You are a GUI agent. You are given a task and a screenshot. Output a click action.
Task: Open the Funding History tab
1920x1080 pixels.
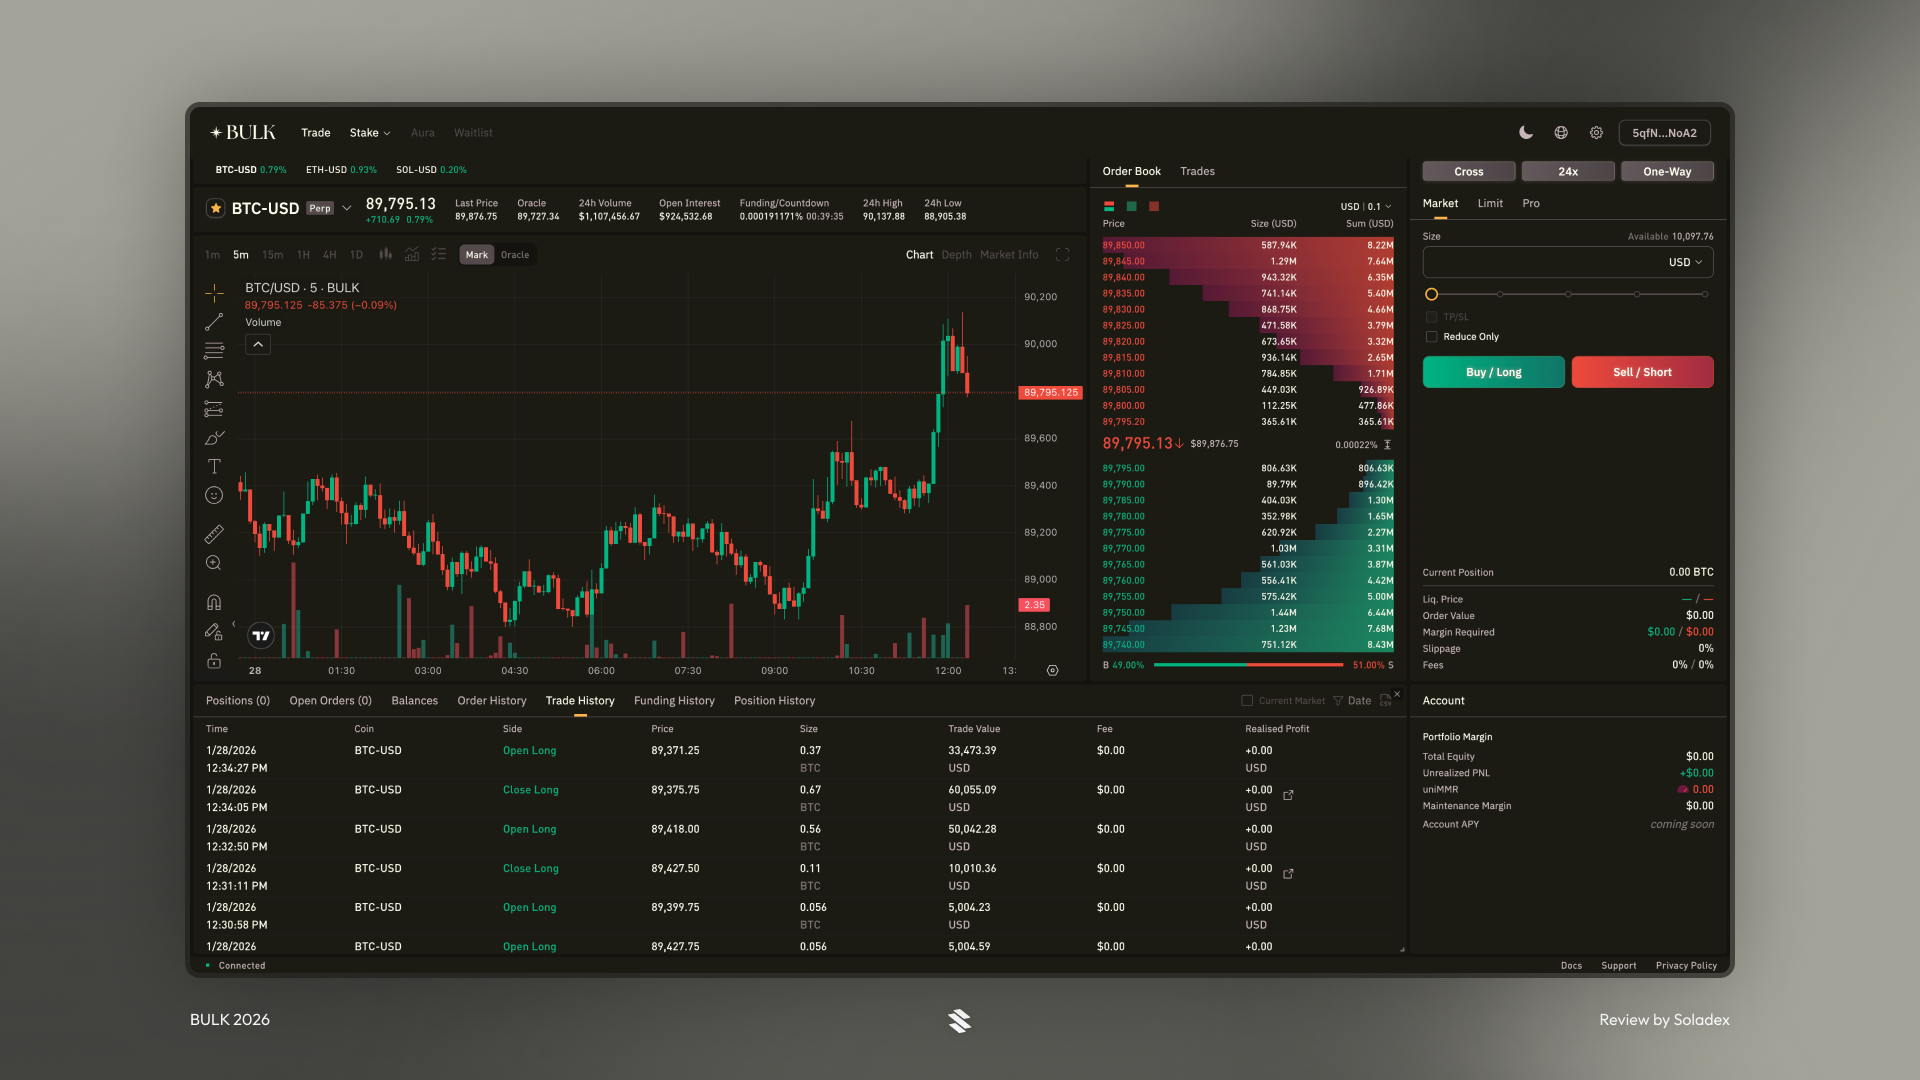click(674, 700)
